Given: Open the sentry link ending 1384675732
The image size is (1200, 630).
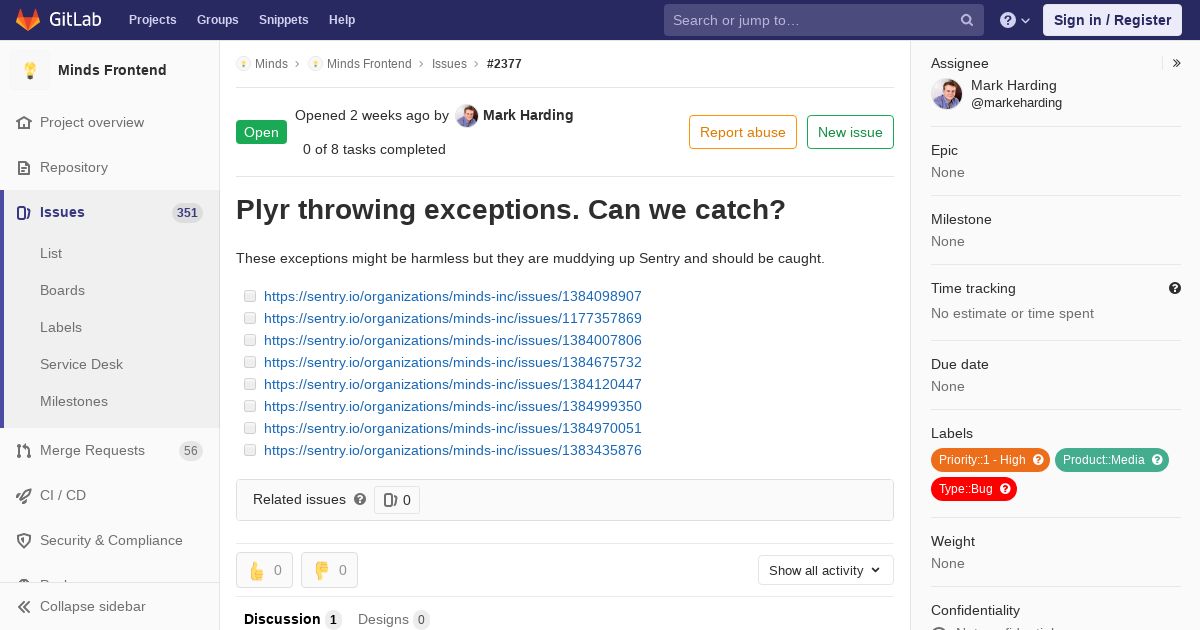Looking at the screenshot, I should pyautogui.click(x=453, y=362).
